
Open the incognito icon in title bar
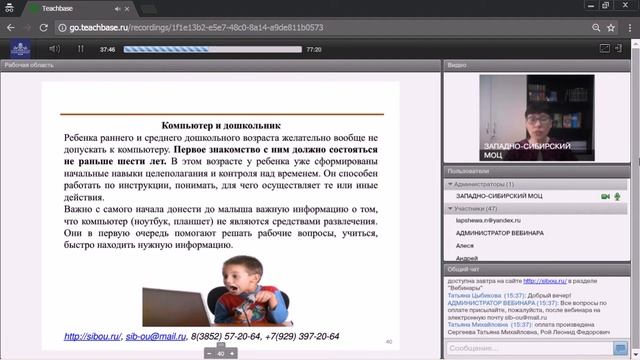(x=9, y=7)
